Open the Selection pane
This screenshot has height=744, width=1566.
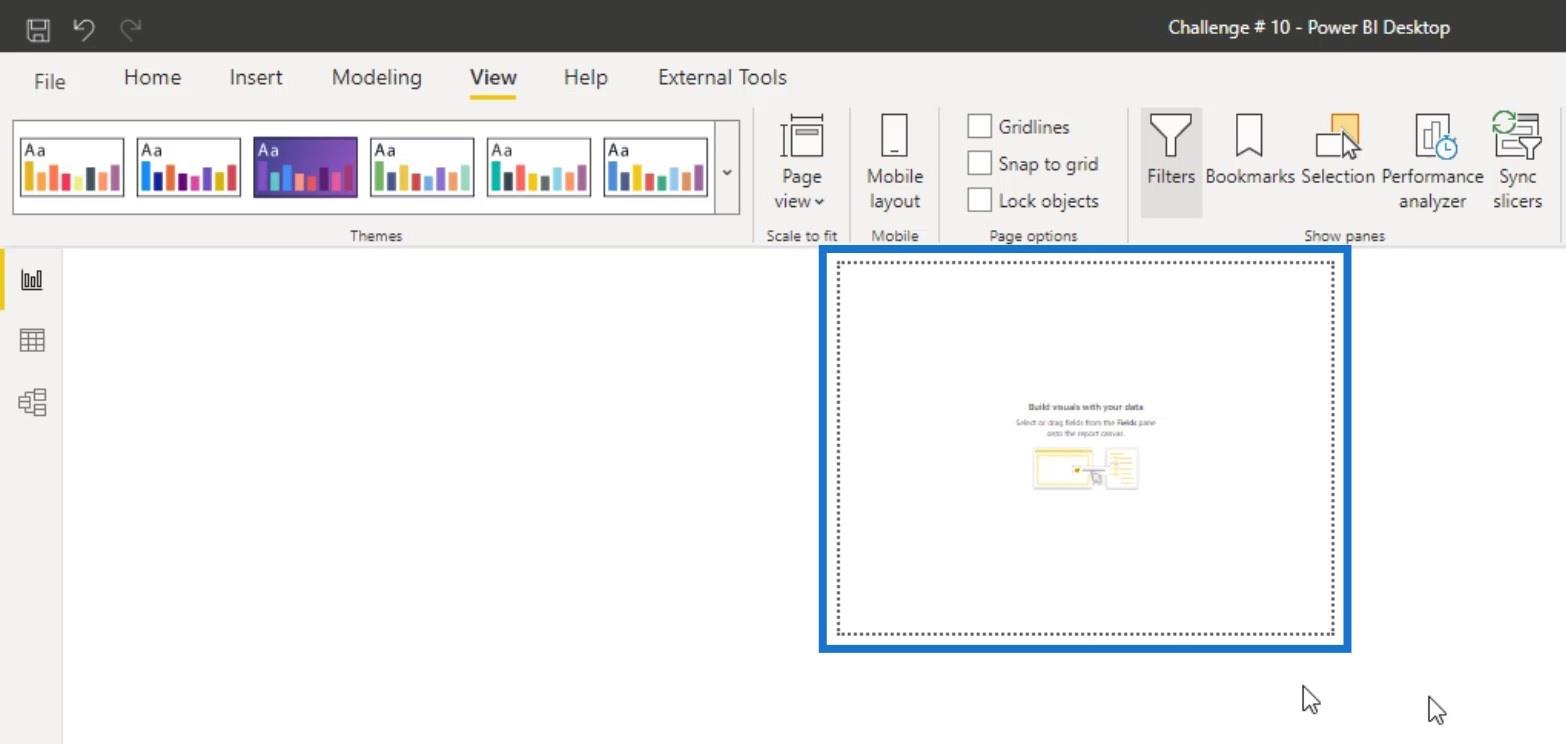(x=1338, y=151)
